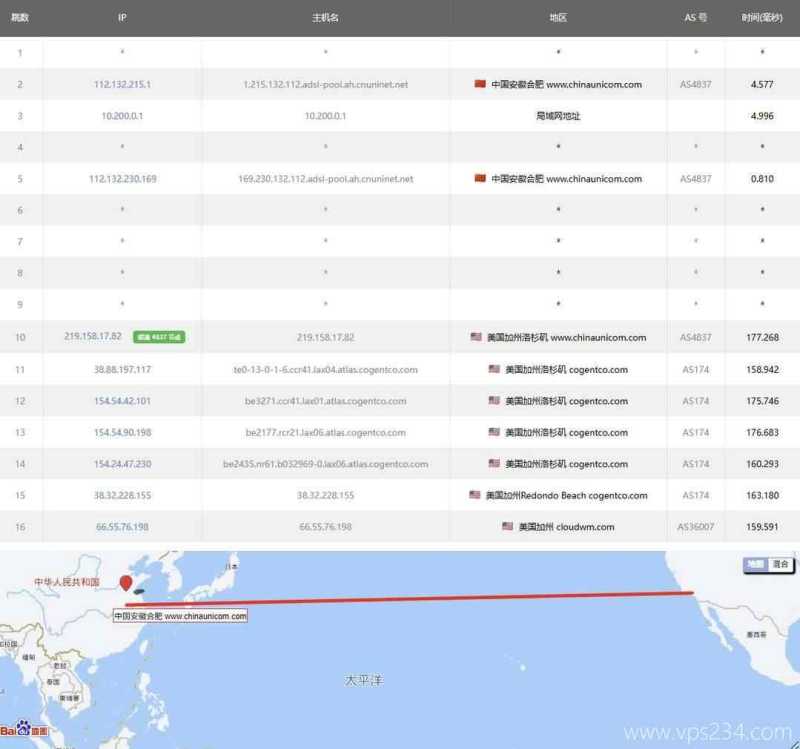Open IP address 112.132.215.1 link
Image resolution: width=800 pixels, height=749 pixels.
click(x=122, y=85)
